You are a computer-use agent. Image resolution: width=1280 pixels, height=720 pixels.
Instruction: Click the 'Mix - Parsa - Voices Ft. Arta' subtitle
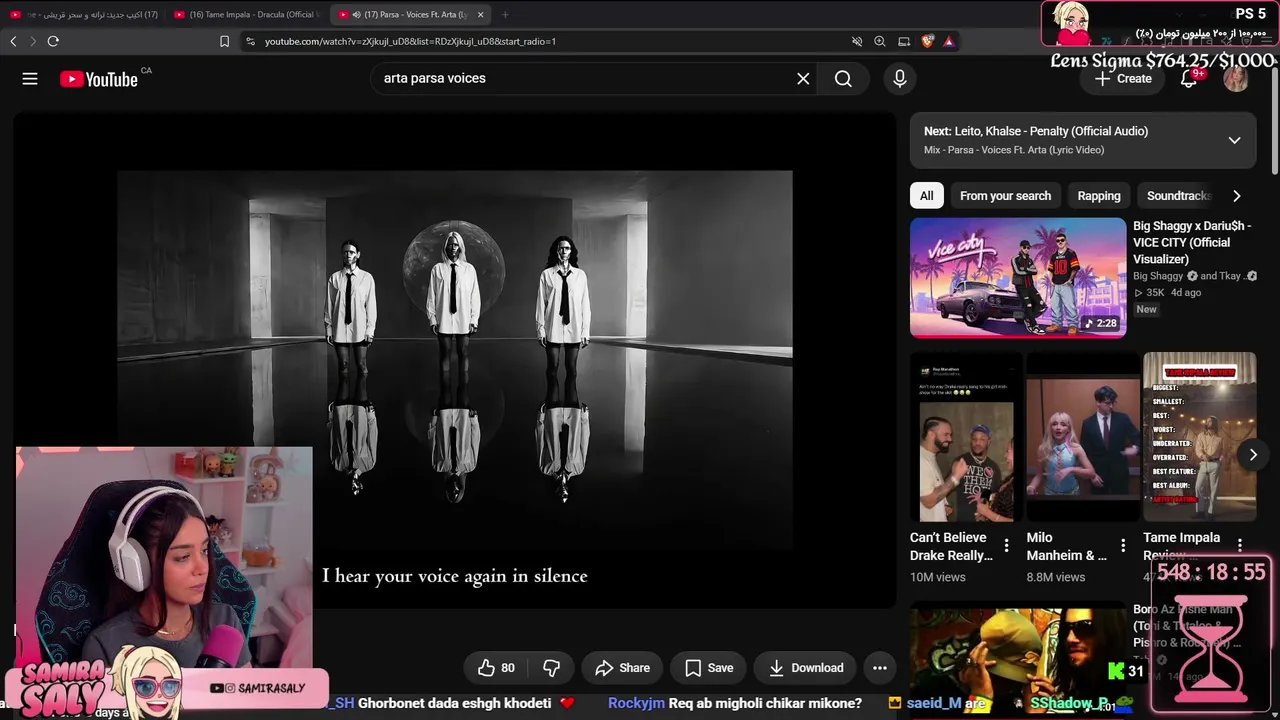coord(1014,150)
